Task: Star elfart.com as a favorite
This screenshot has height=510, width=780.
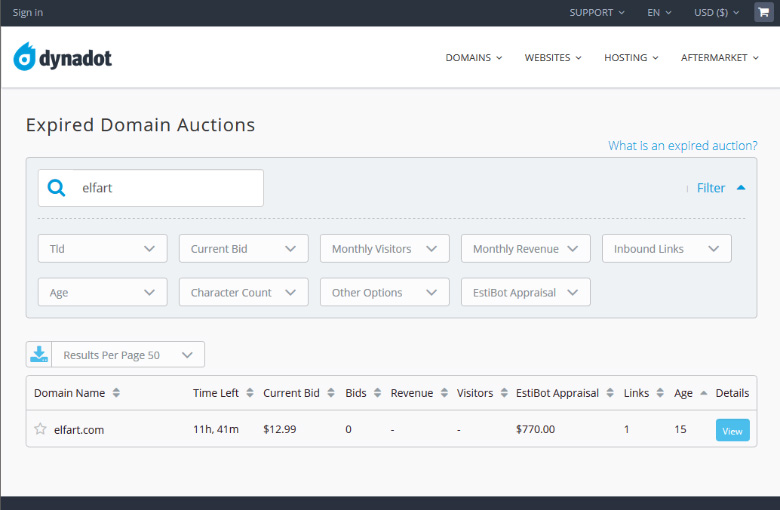Action: (40, 429)
